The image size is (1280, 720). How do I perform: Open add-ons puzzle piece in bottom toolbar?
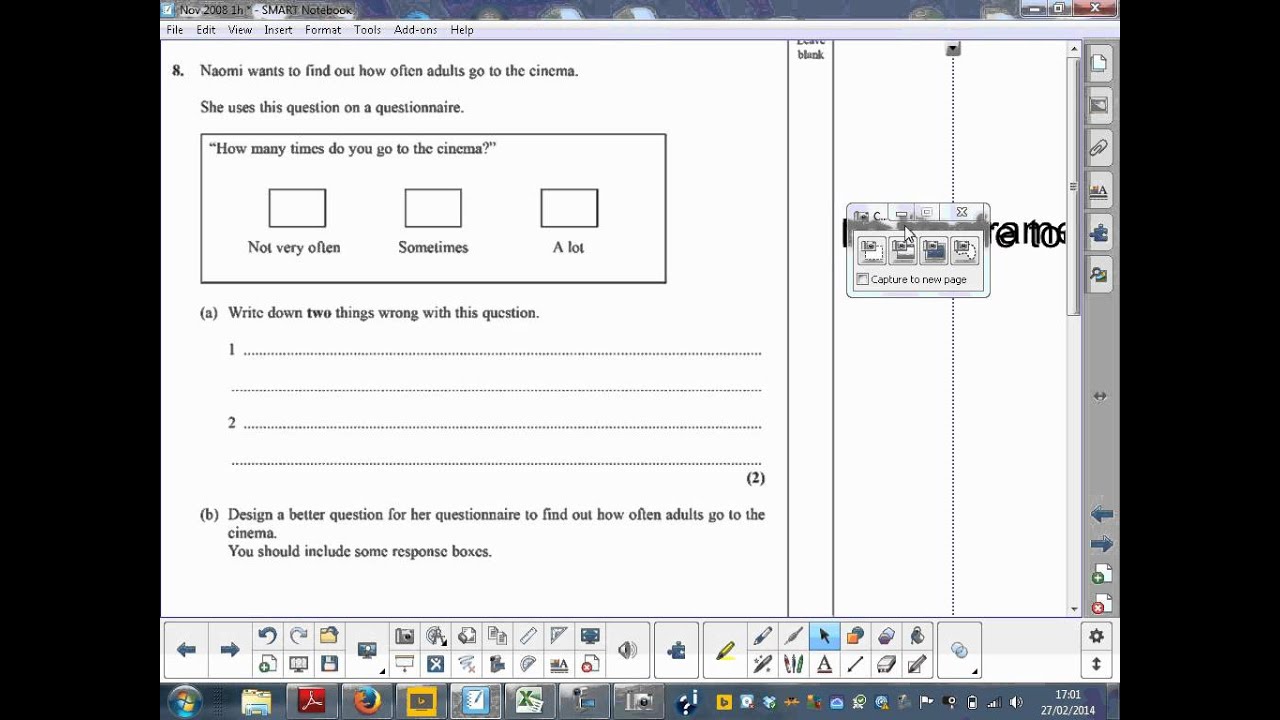coord(677,650)
